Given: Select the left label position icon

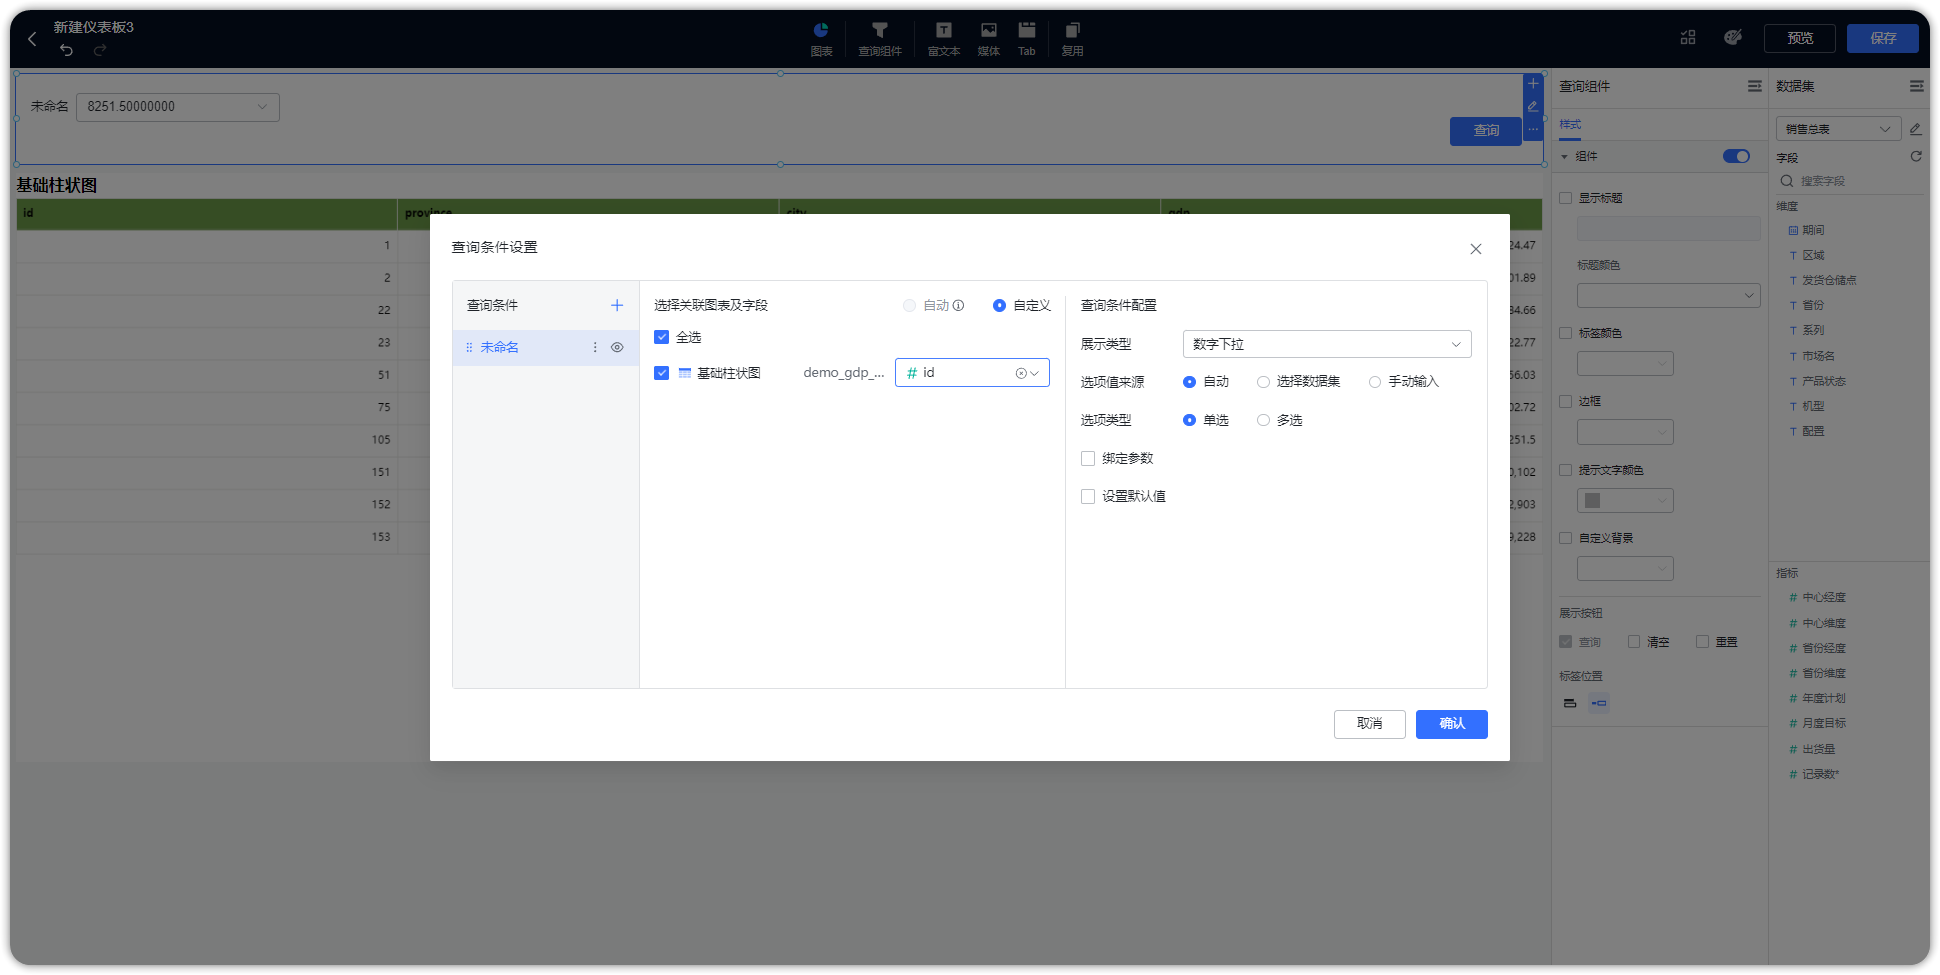Looking at the screenshot, I should click(1599, 703).
